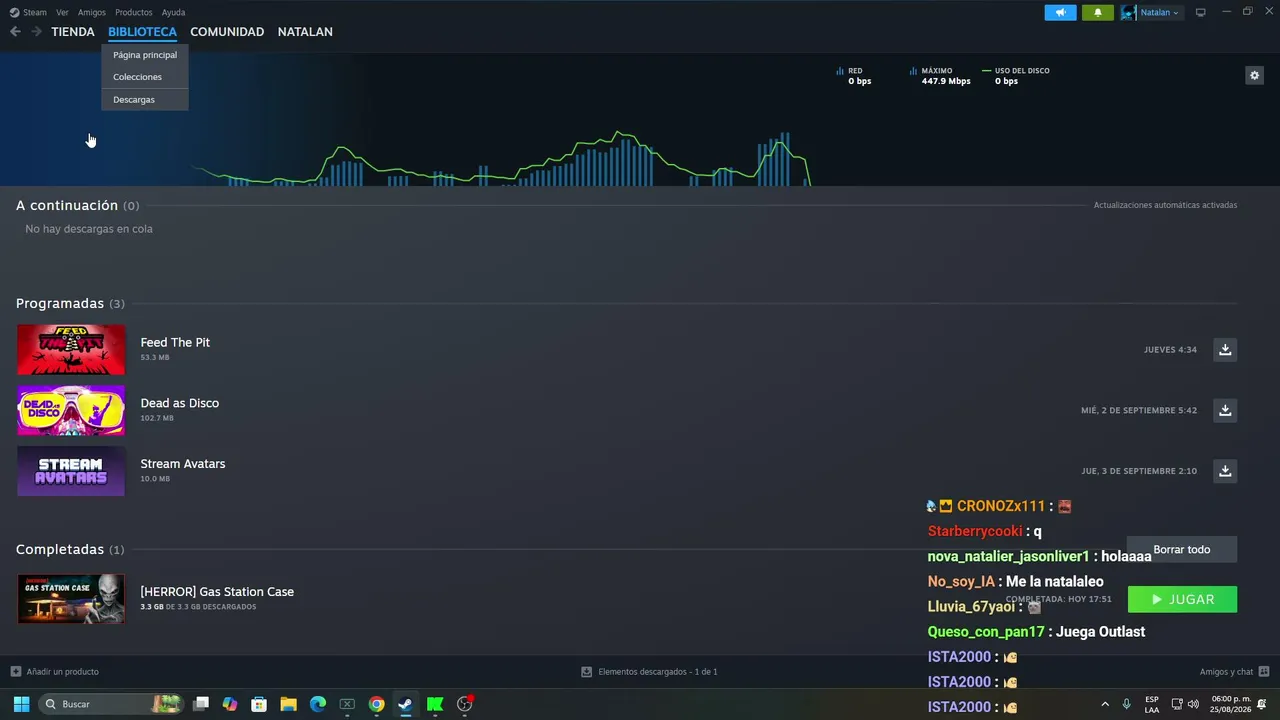The width and height of the screenshot is (1280, 720).
Task: Open the Productos menu
Action: tap(134, 12)
